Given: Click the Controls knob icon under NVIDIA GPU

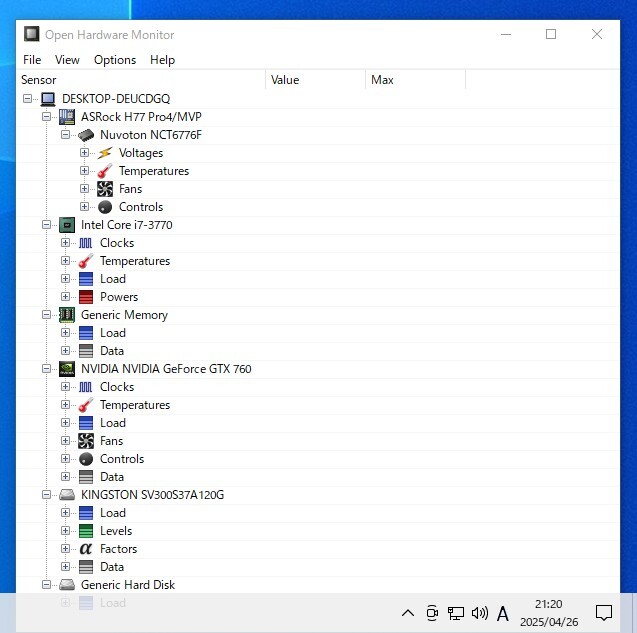Looking at the screenshot, I should [x=86, y=459].
